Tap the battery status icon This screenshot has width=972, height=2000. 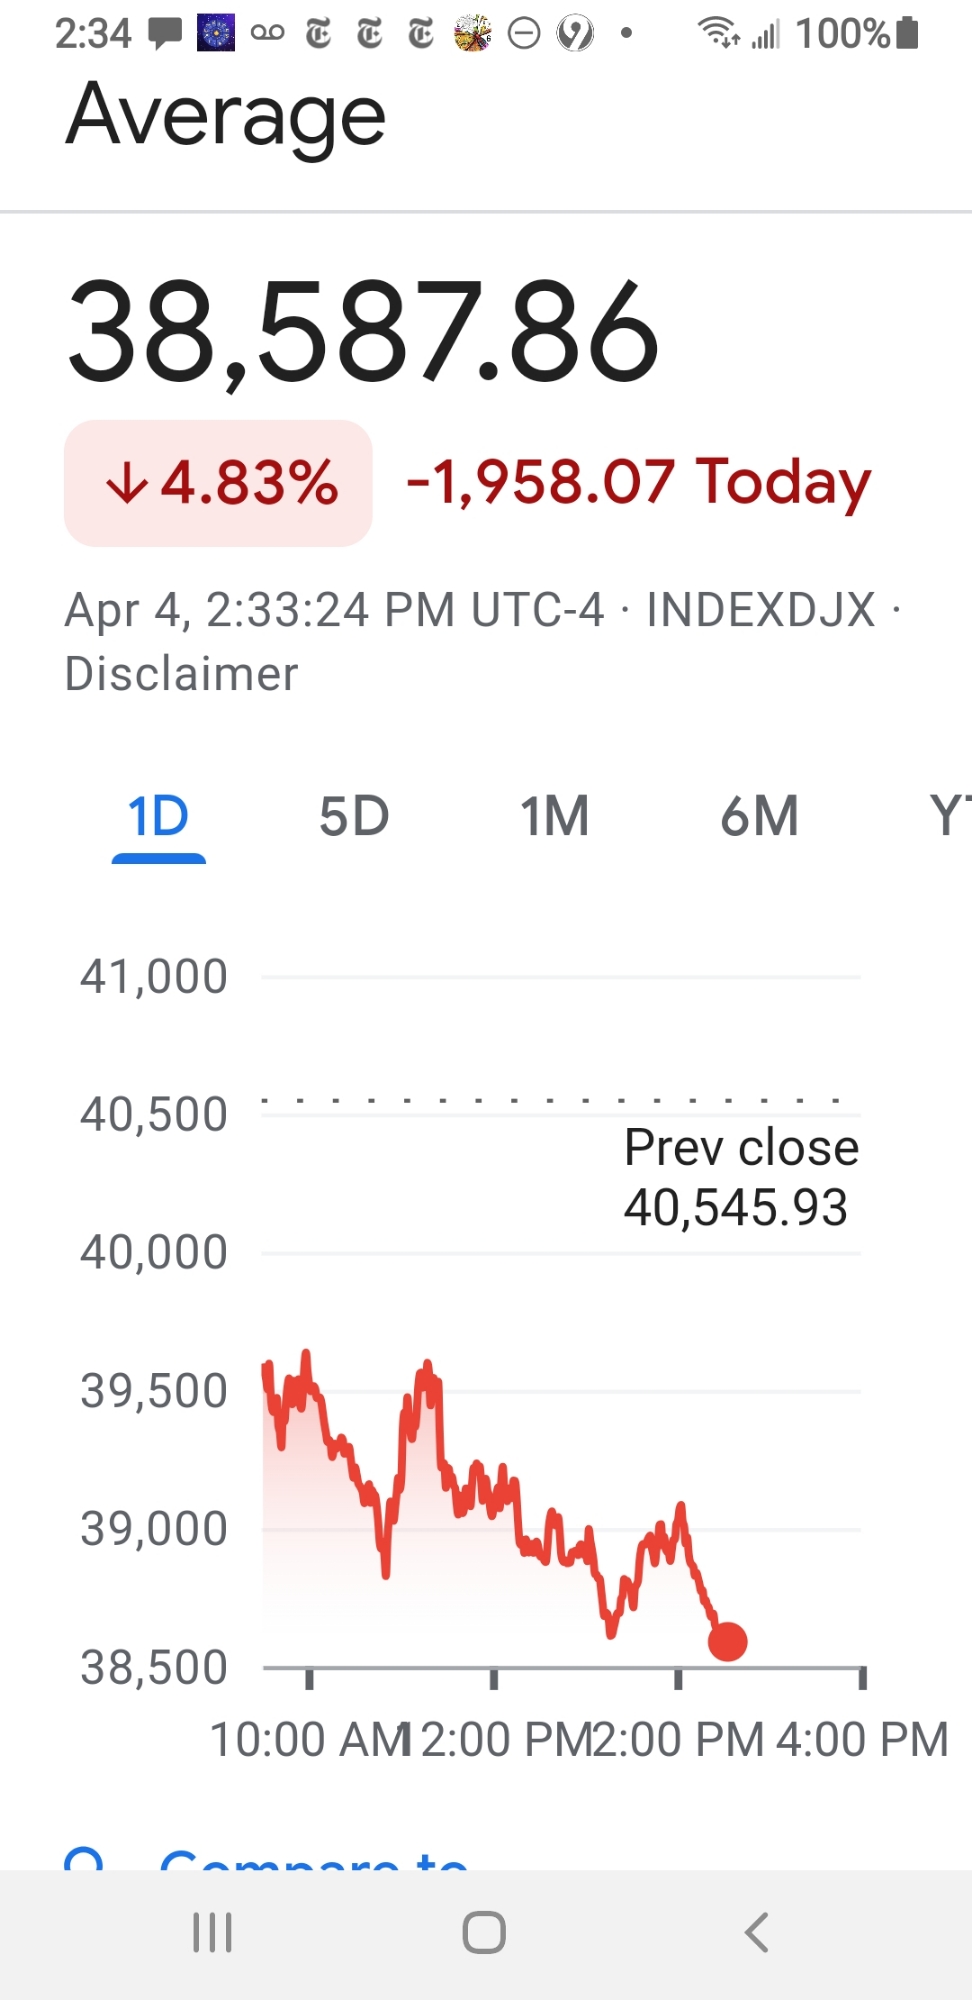907,34
